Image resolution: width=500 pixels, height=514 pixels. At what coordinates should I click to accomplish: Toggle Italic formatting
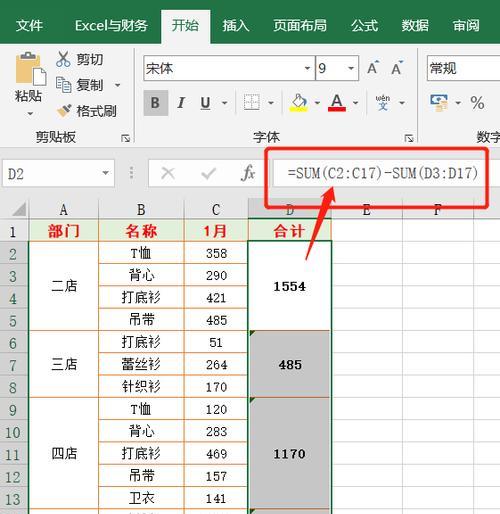click(x=181, y=103)
